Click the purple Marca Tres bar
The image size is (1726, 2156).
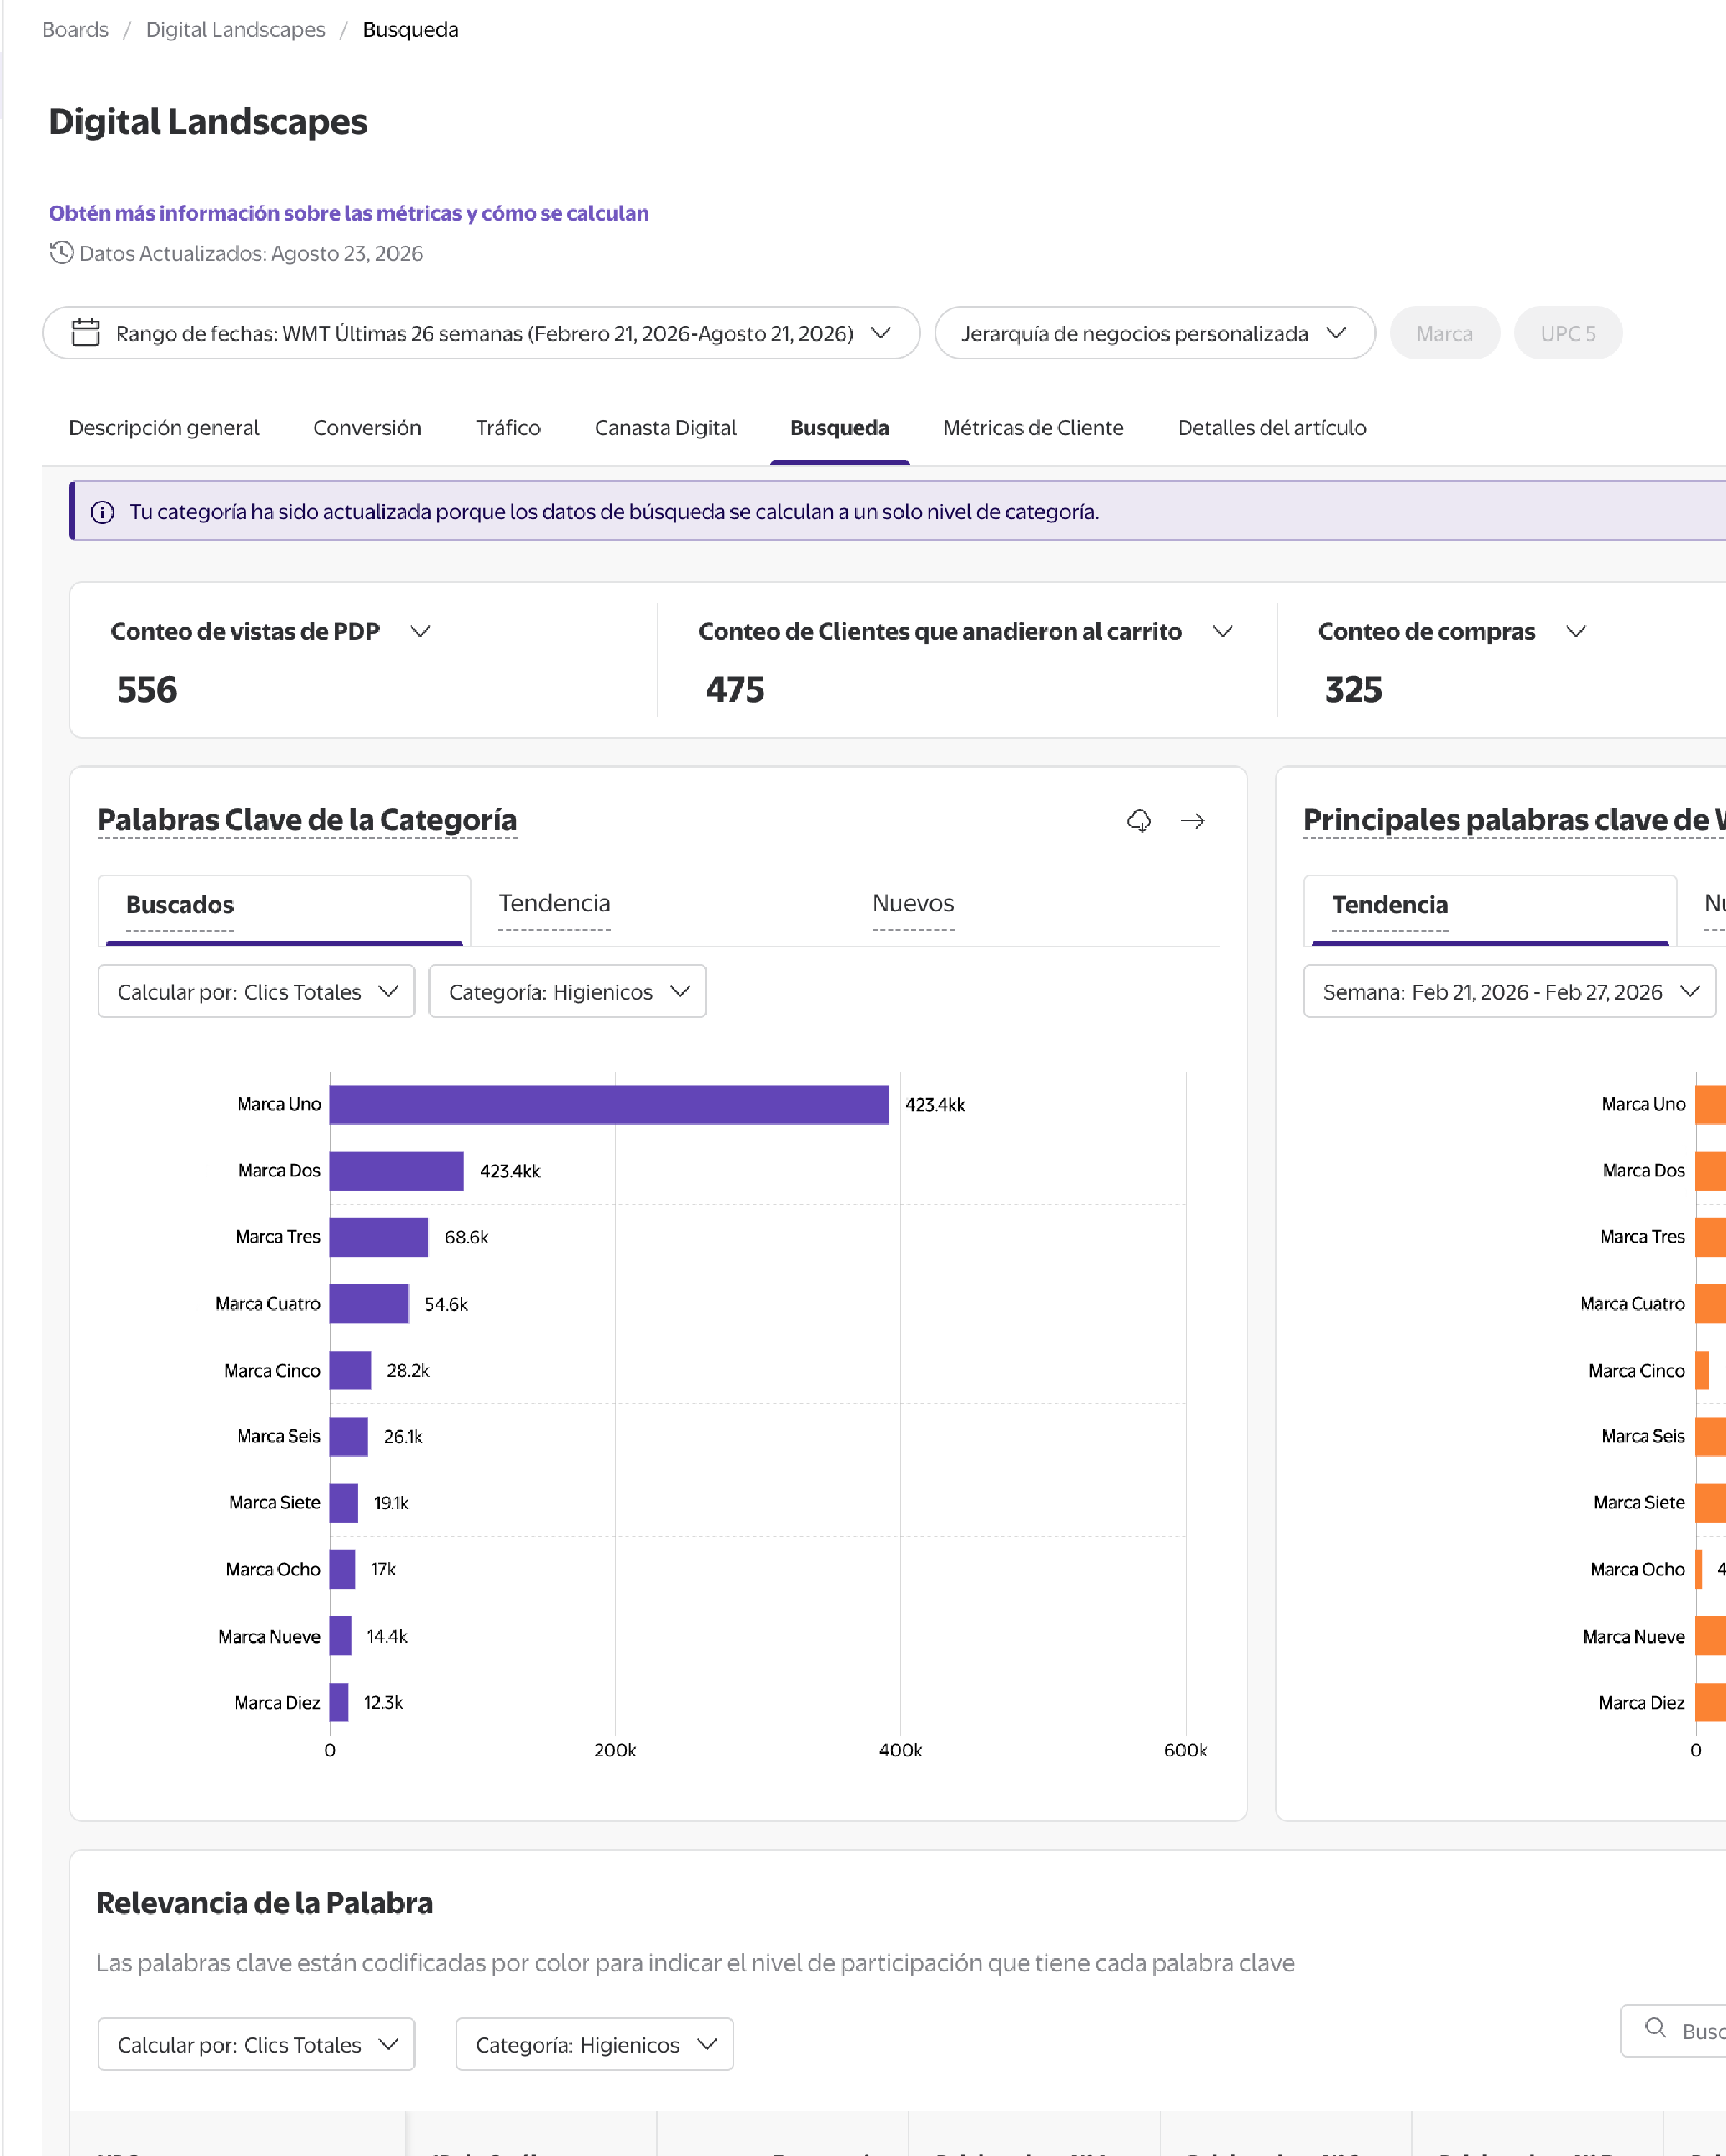pos(379,1237)
